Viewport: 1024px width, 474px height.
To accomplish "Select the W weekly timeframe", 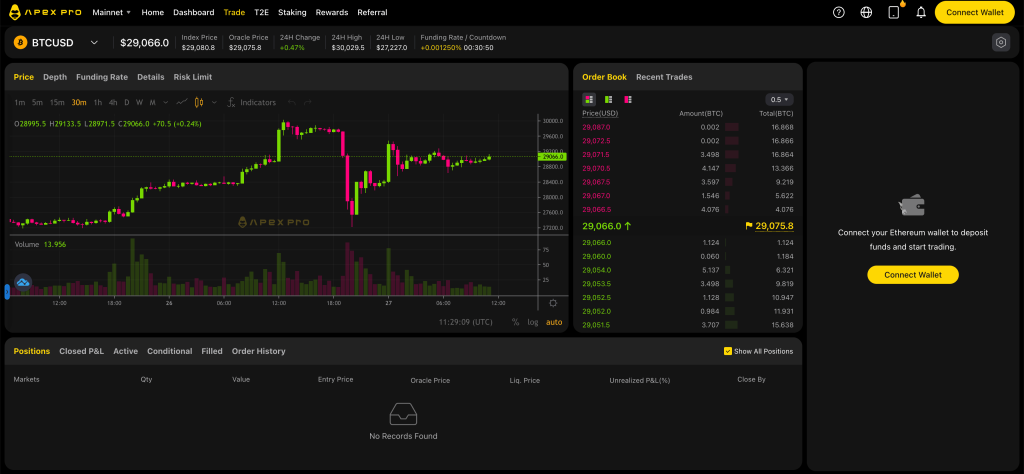I will 140,103.
